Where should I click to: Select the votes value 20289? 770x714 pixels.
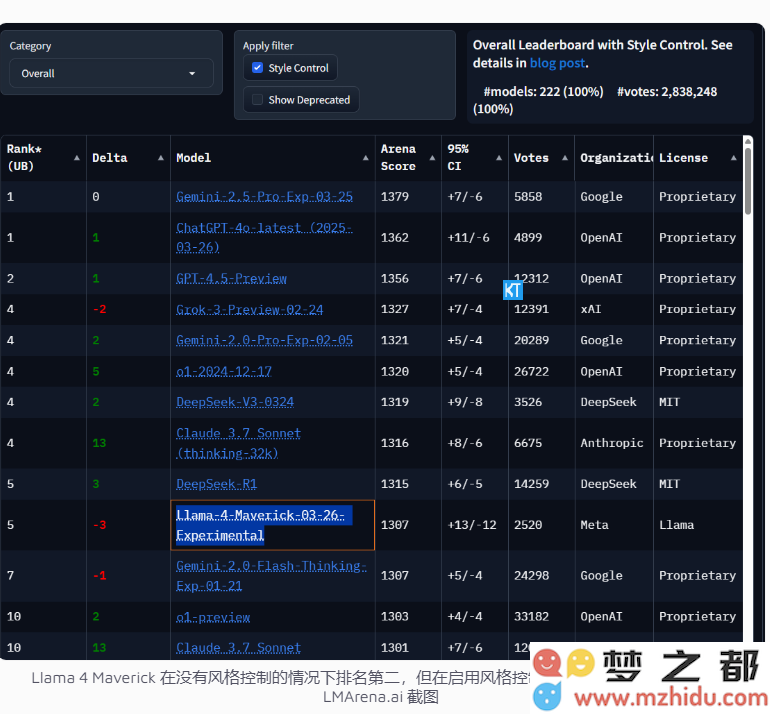(531, 340)
